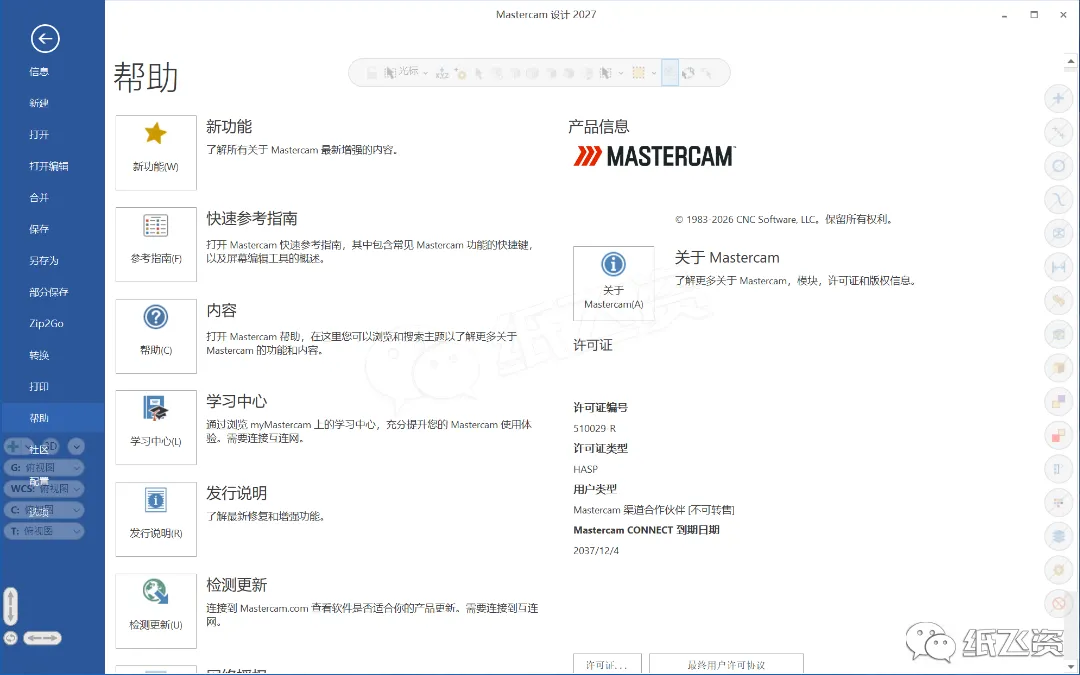Select 合并 in the backstage menu

click(x=39, y=198)
